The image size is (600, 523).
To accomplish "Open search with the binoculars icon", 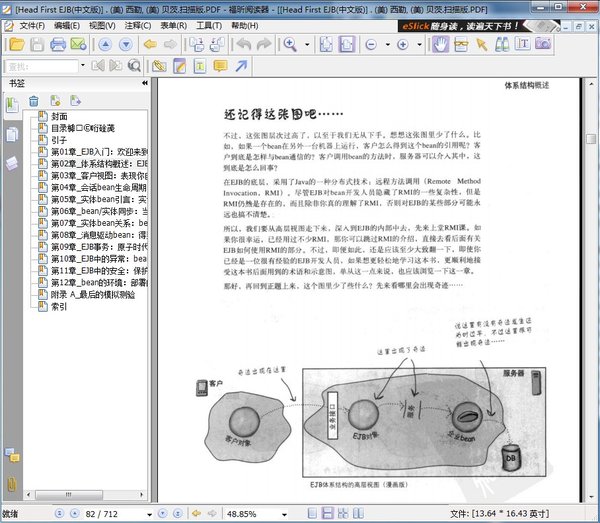I will tap(502, 45).
